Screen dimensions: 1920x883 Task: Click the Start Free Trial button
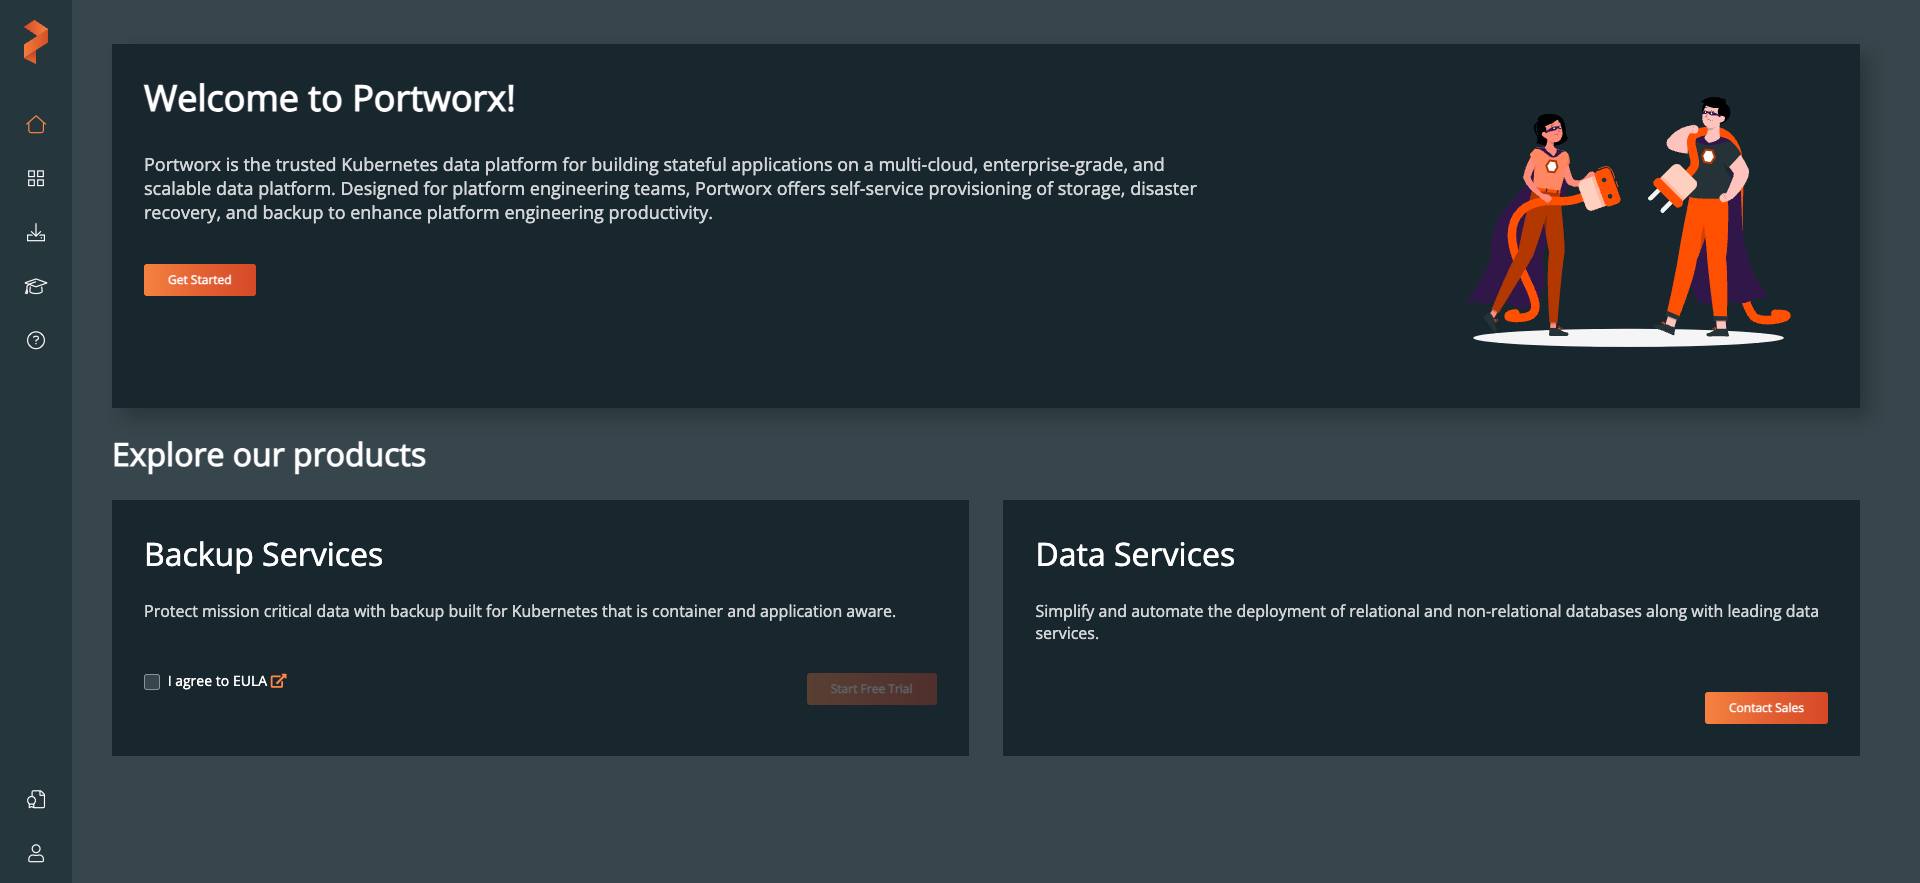[871, 689]
